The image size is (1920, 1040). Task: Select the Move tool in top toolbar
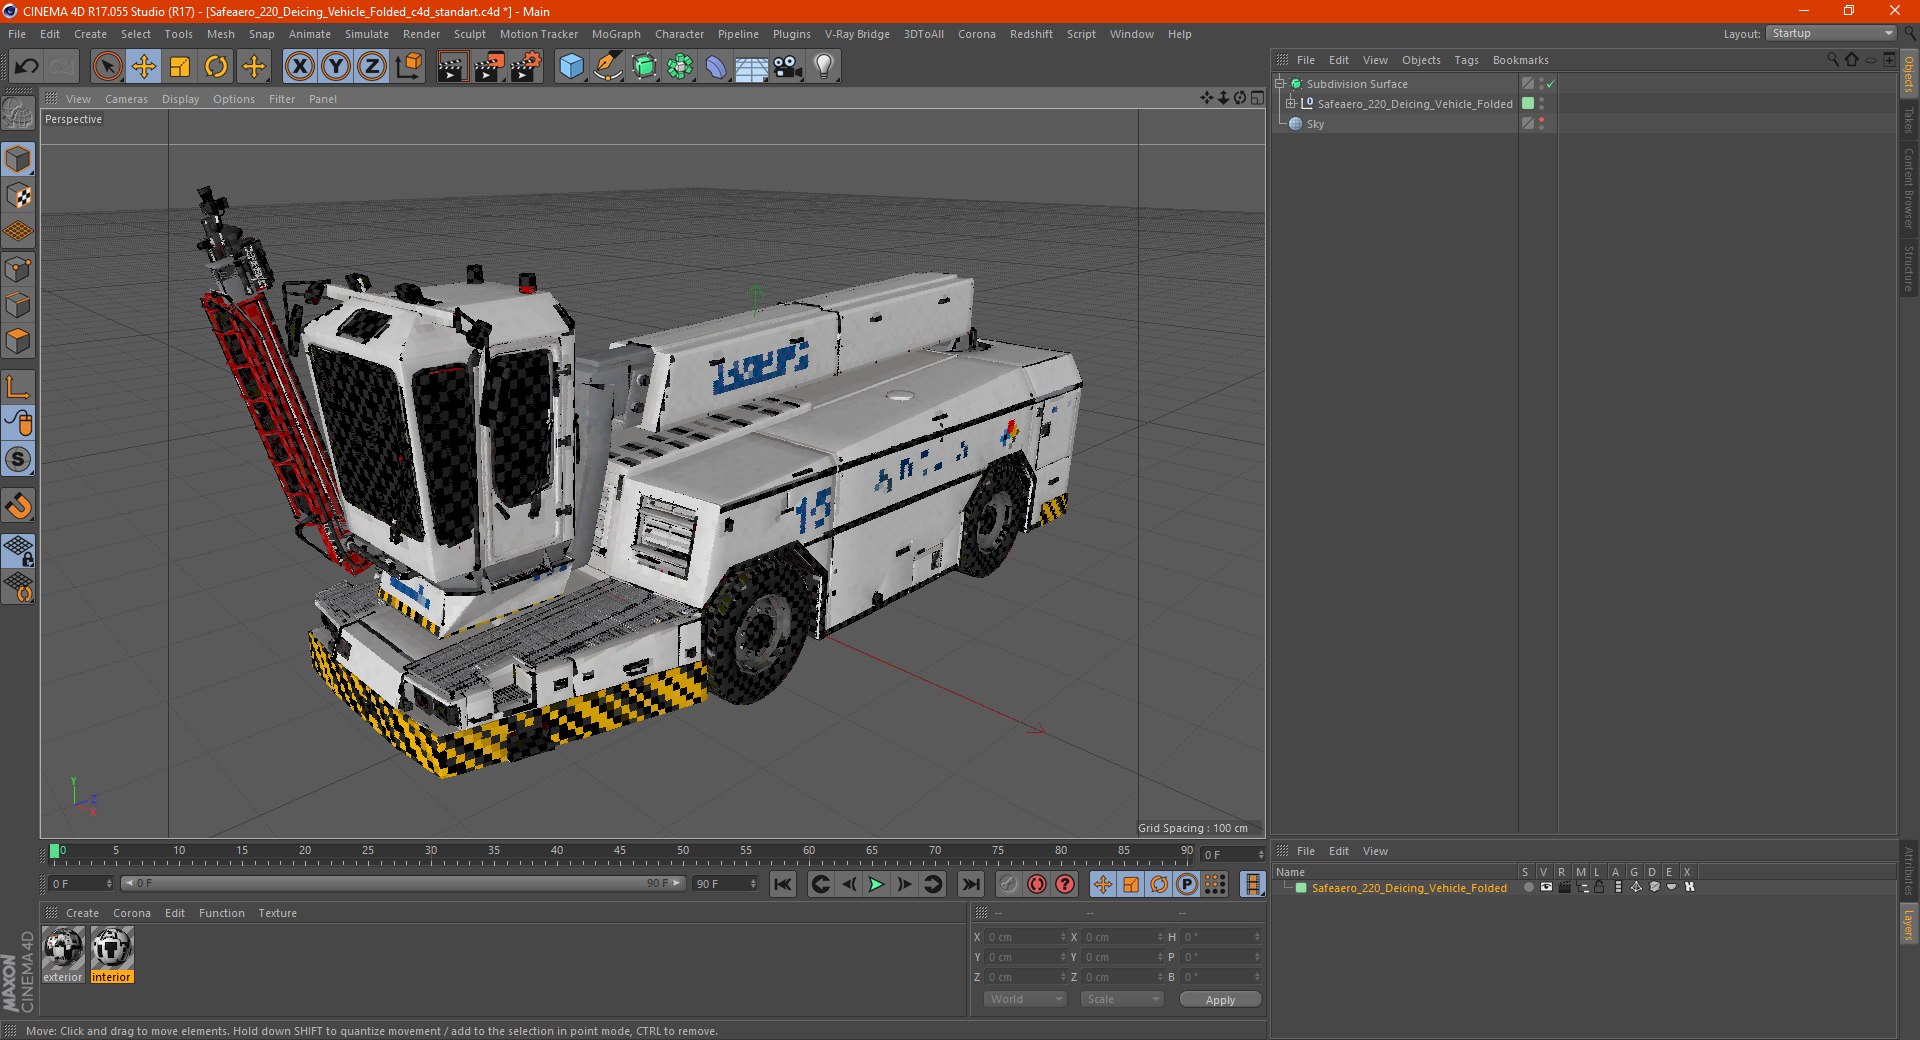click(144, 67)
